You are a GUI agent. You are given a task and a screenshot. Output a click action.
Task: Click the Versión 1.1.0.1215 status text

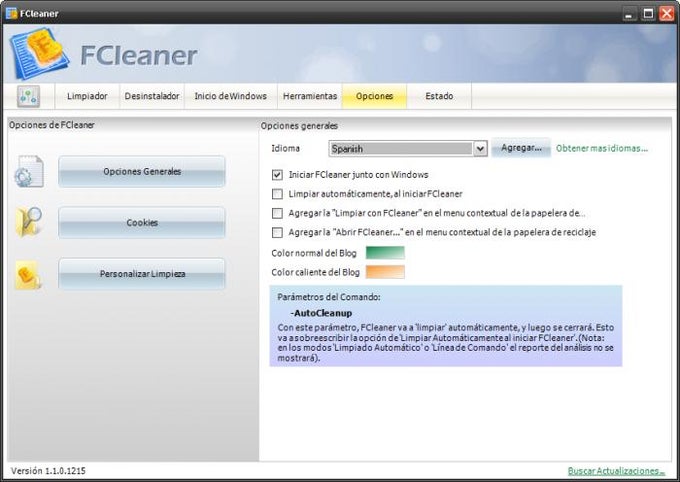(x=48, y=471)
